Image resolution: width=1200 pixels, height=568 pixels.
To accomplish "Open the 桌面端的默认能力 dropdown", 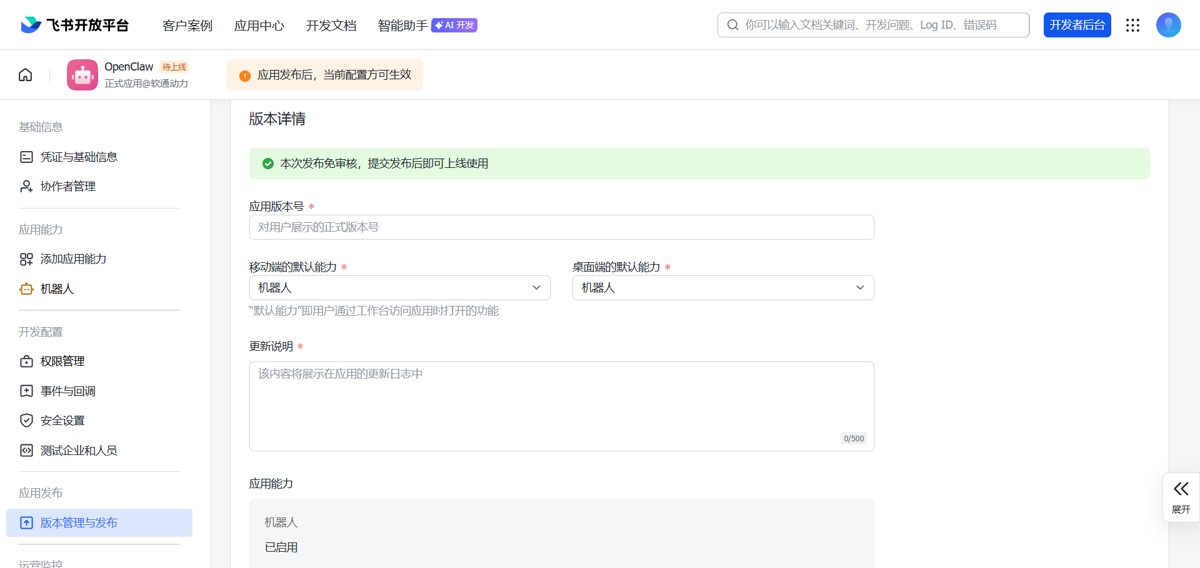I will point(723,288).
